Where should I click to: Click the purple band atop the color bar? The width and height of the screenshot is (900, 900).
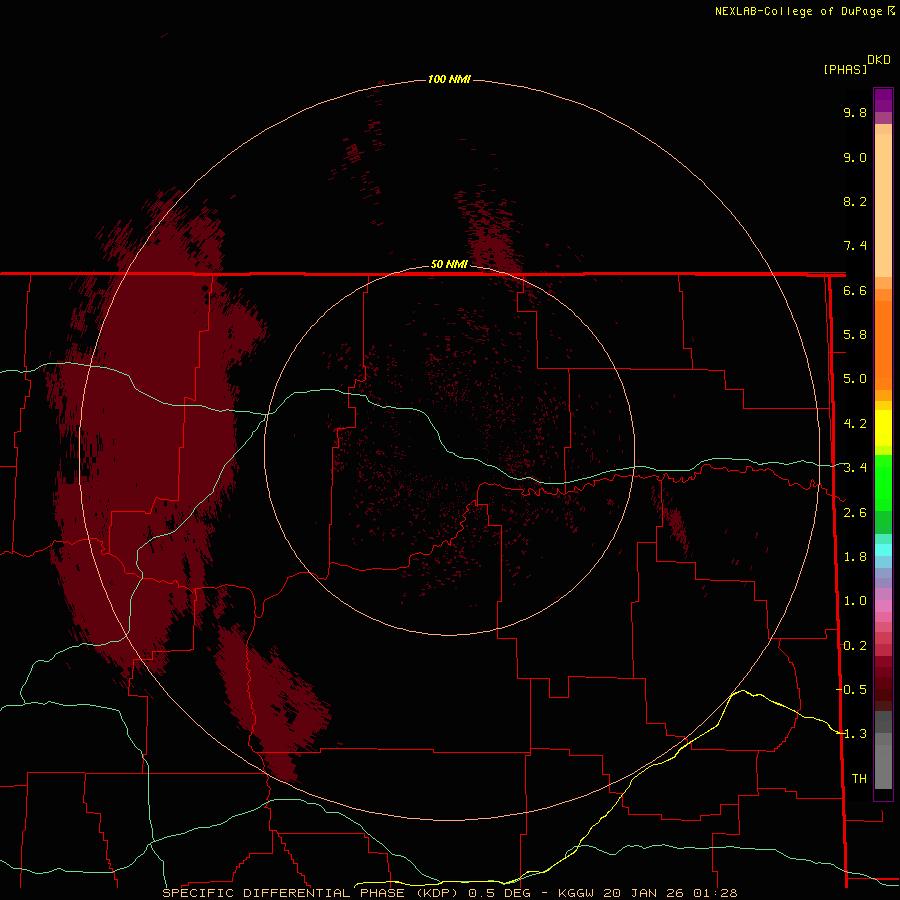pos(883,100)
